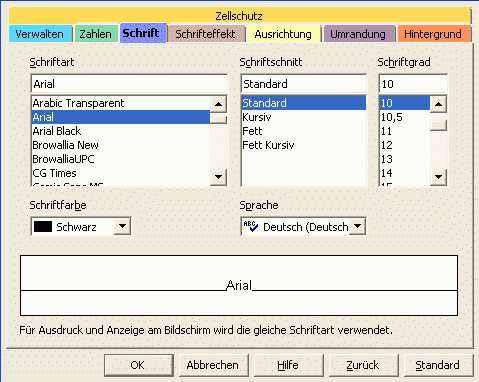Click the black color swatch in Schriftfarbe
Screen dimensions: 479x382
43,227
